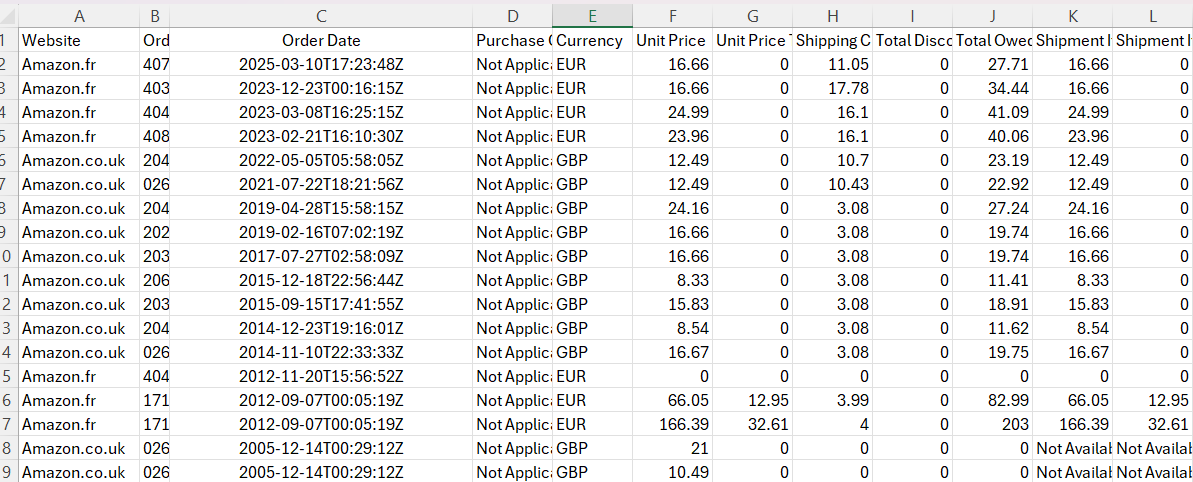Click unit price value 10.49
Screen dimensions: 1193x482
pyautogui.click(x=673, y=471)
